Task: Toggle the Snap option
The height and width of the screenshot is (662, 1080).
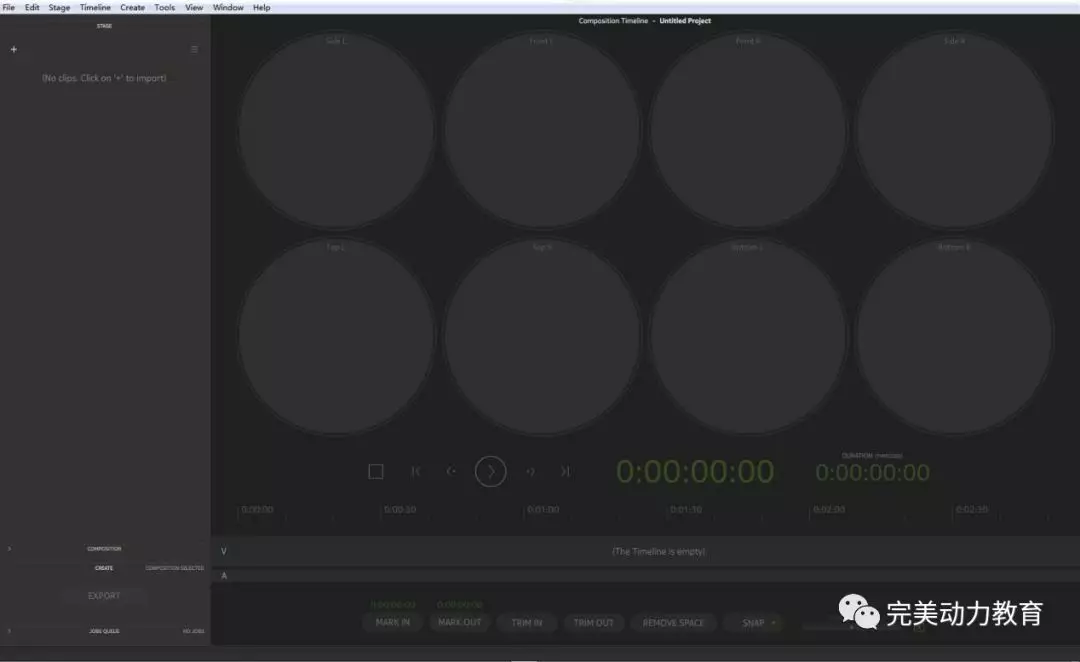Action: coord(752,623)
